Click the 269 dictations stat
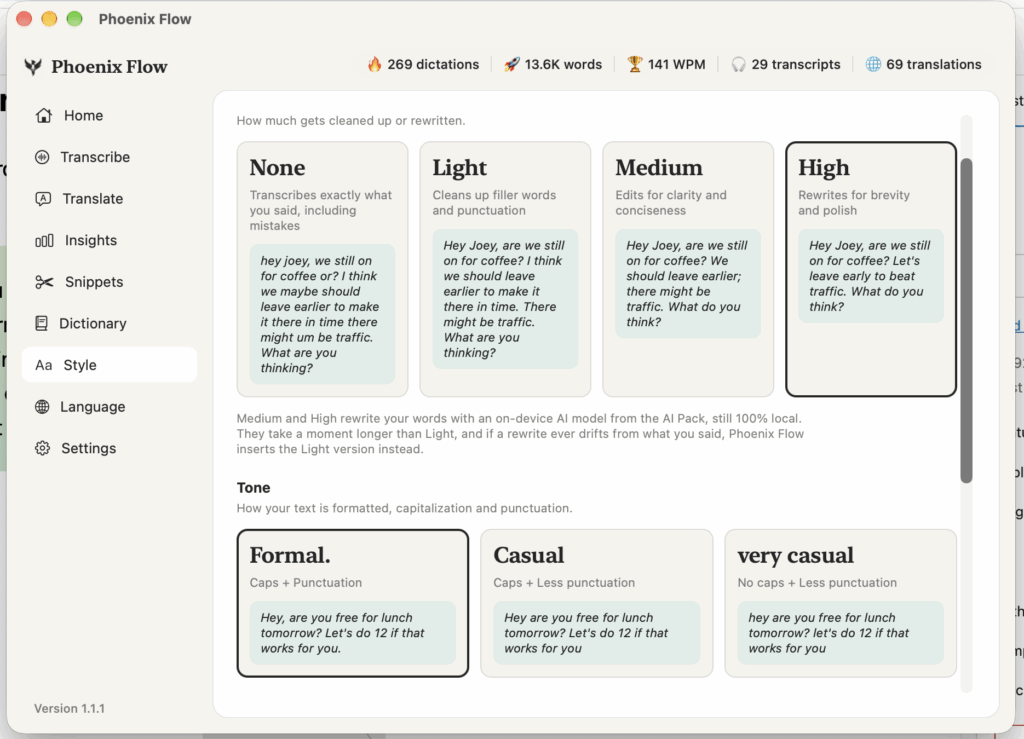 (x=423, y=64)
